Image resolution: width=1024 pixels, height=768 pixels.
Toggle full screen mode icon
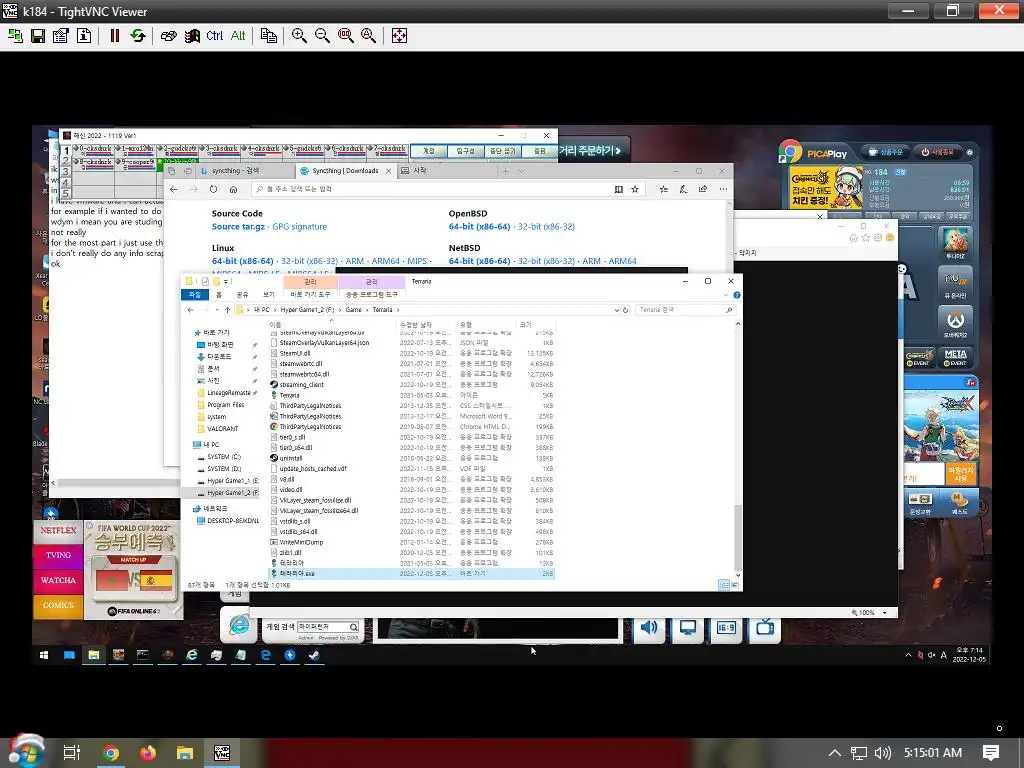pos(399,36)
